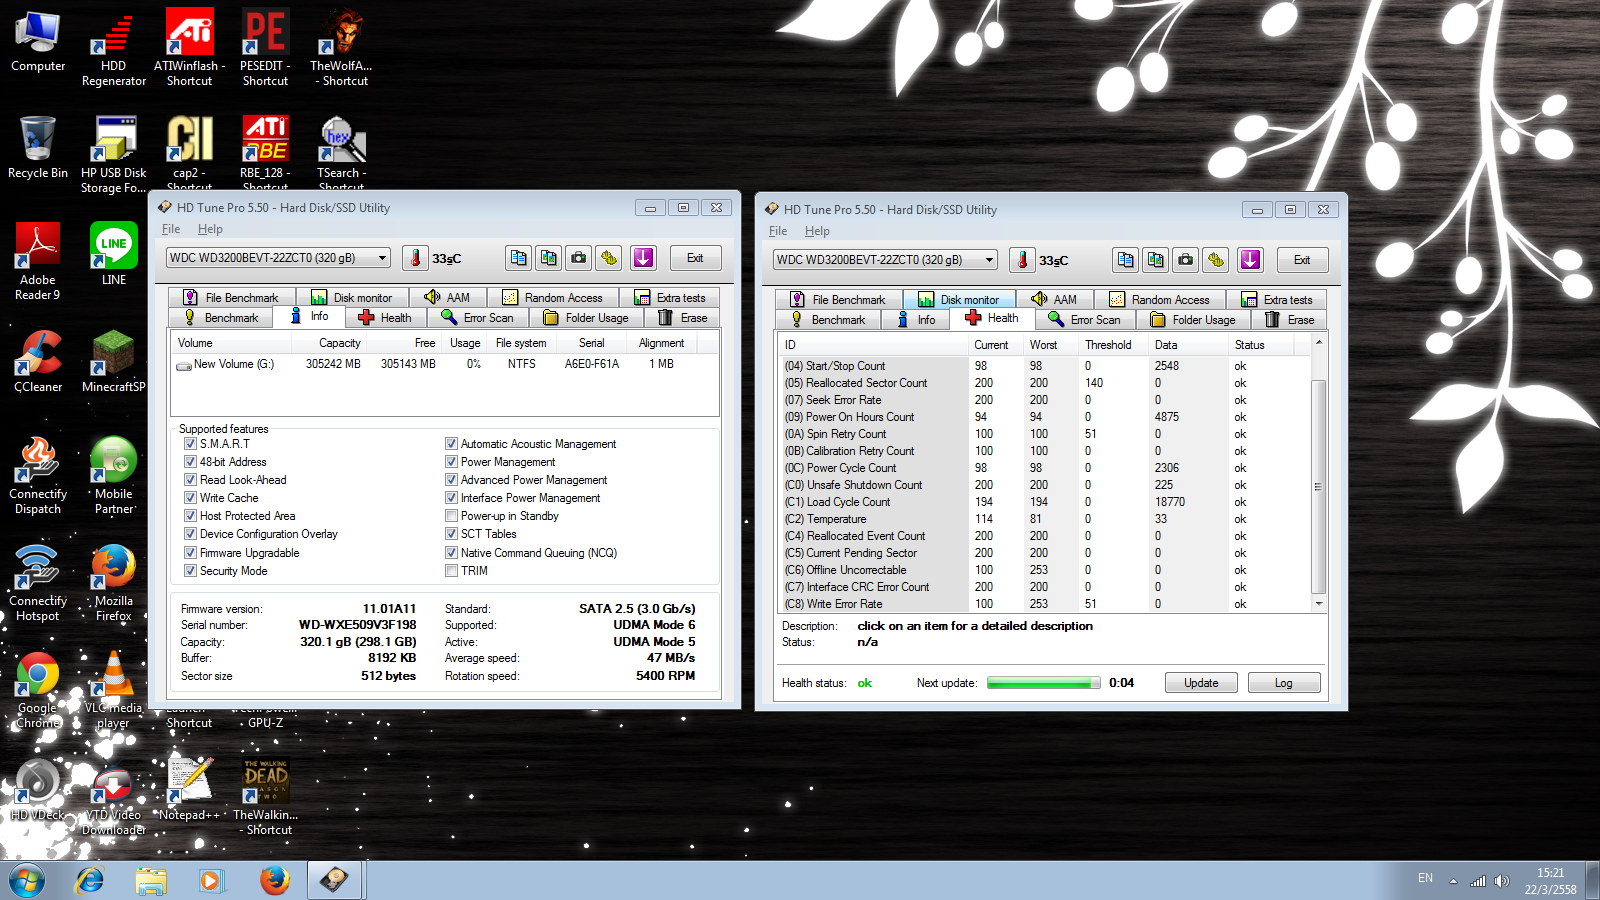Click camera save-screenshot icon in Info window
1600x900 pixels.
(579, 258)
